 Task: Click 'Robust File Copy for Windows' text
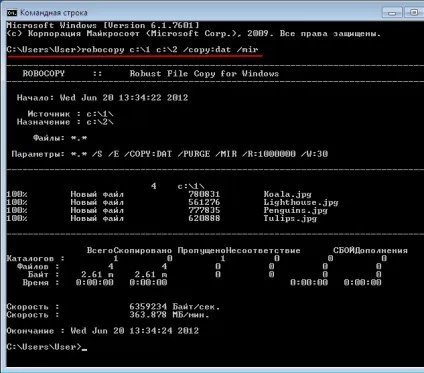coord(204,74)
